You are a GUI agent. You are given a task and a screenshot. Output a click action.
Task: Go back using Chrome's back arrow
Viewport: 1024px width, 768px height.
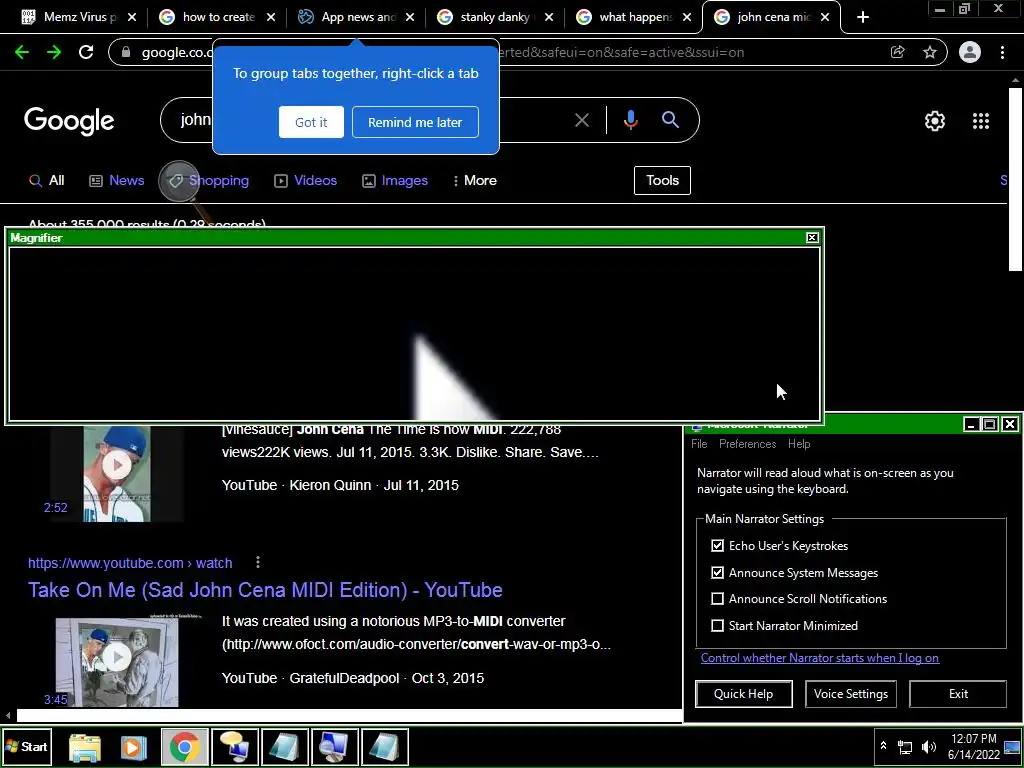coord(22,52)
